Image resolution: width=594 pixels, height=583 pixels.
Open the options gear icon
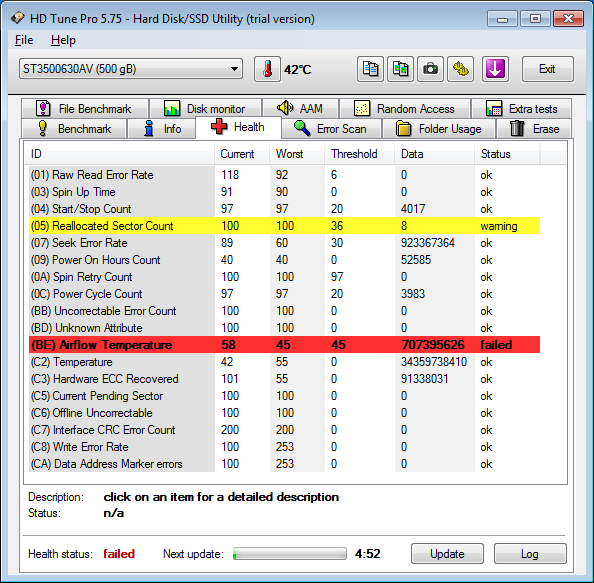(x=461, y=69)
